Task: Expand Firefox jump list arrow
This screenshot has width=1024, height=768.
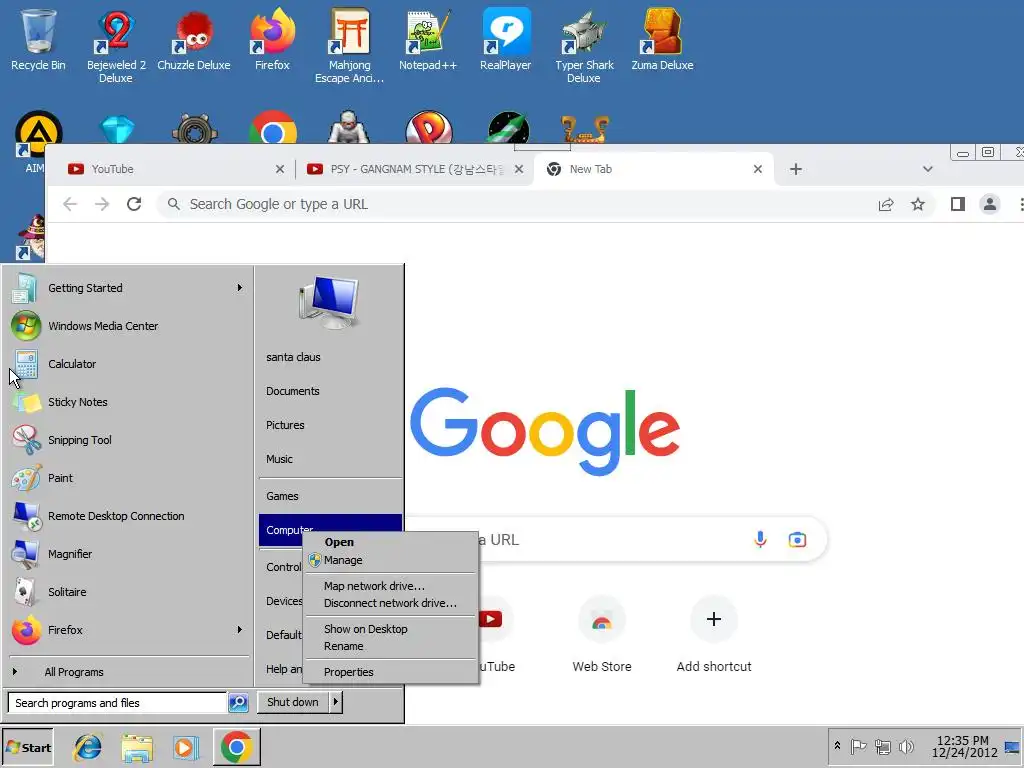Action: point(240,630)
